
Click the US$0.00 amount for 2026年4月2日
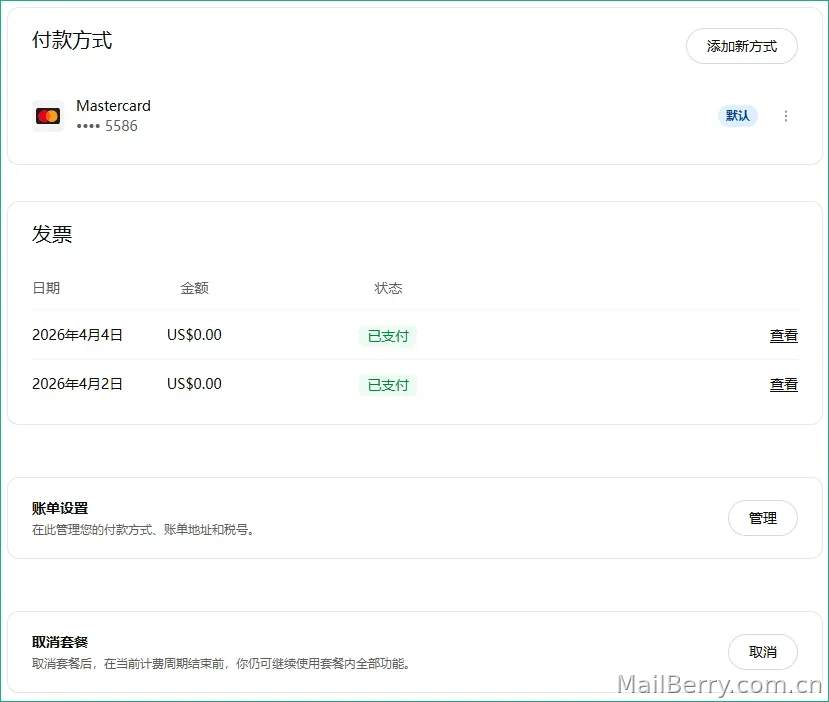[194, 384]
